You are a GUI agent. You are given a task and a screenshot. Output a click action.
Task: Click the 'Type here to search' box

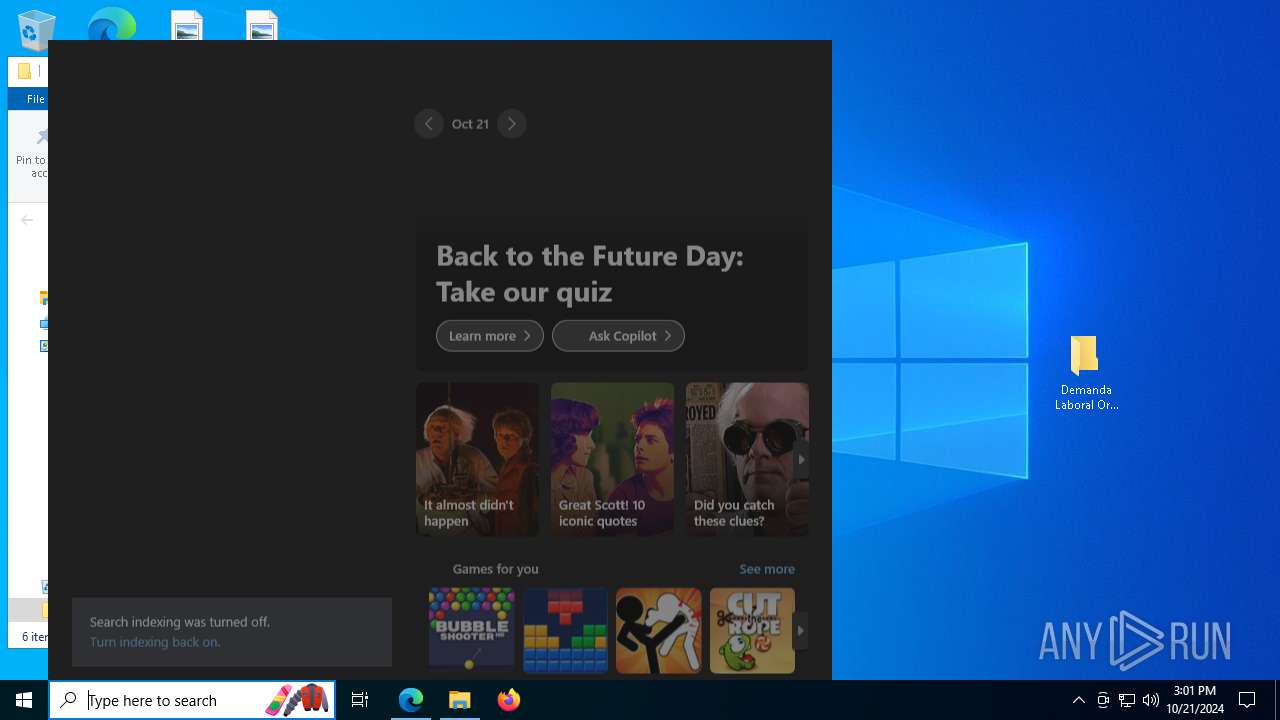(x=192, y=700)
